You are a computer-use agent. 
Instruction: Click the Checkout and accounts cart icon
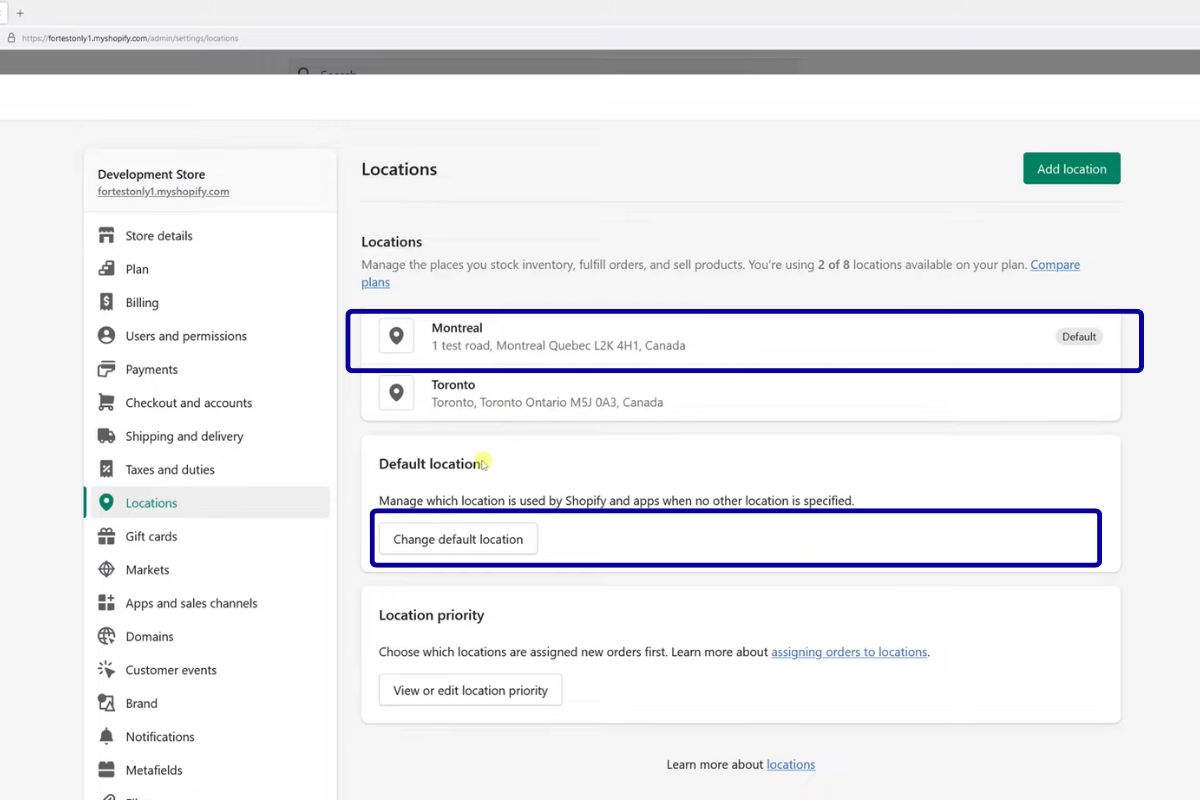tap(106, 403)
